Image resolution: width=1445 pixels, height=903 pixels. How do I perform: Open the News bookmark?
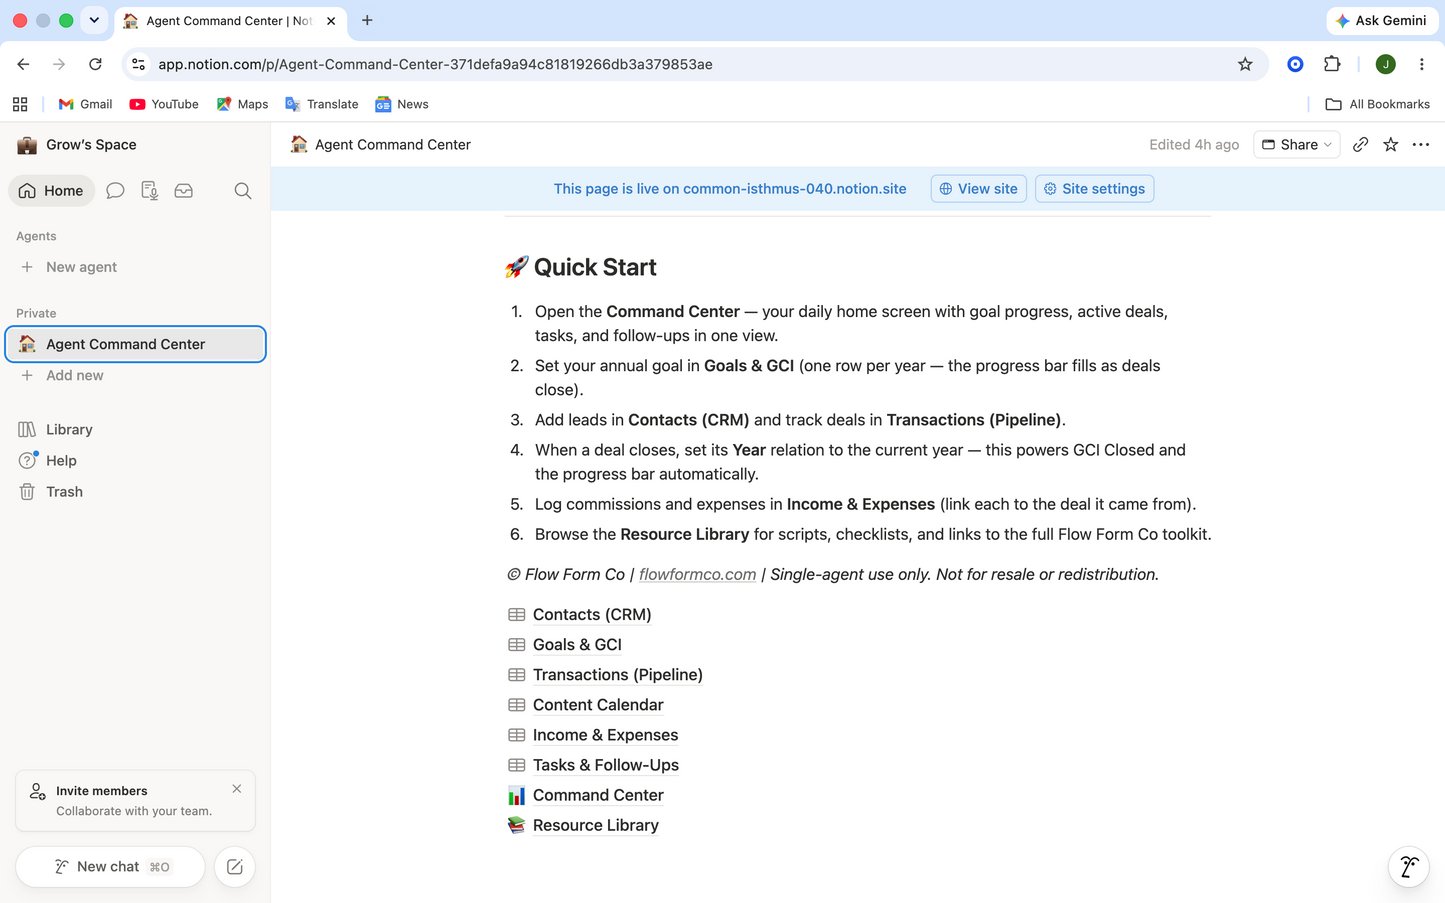[402, 104]
